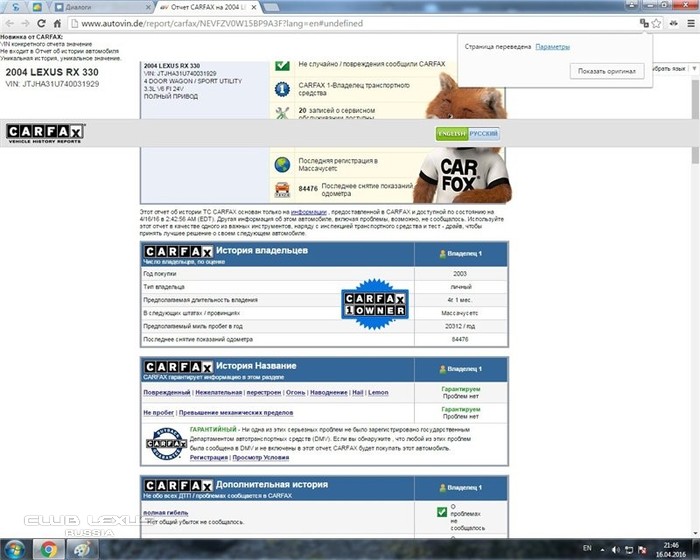Click the Просмотр Условия link
The width and height of the screenshot is (700, 560).
(261, 458)
